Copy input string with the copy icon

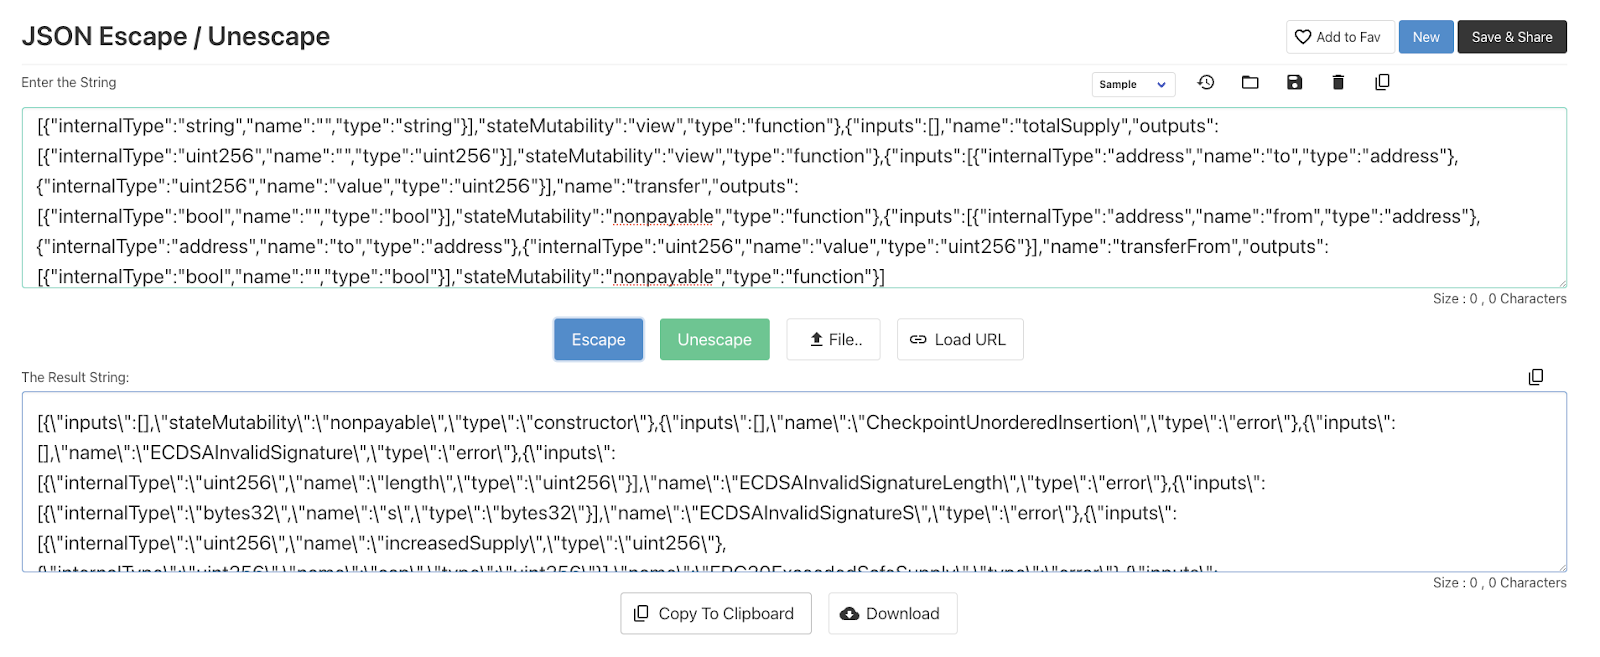click(x=1382, y=82)
